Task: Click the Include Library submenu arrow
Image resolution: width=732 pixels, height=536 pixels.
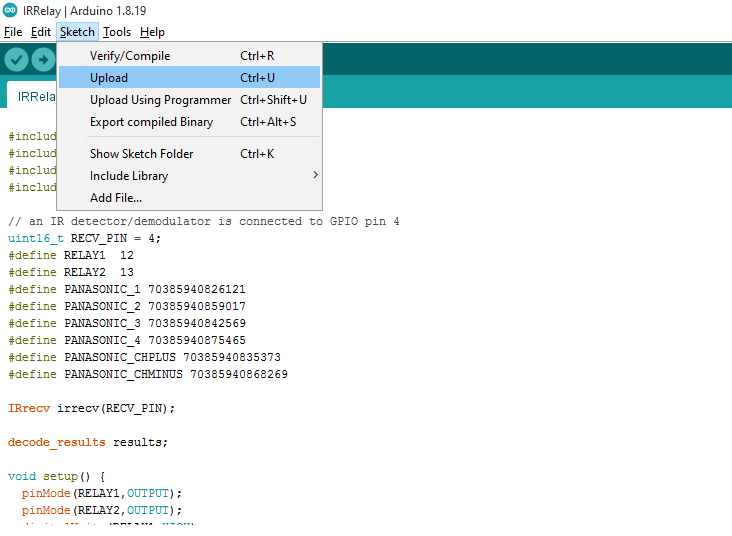Action: [315, 176]
